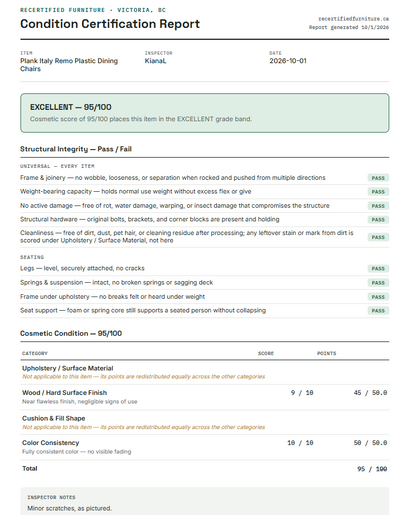Image resolution: width=416 pixels, height=515 pixels.
Task: Click the PASS badge for Structural hardware
Action: pyautogui.click(x=378, y=220)
